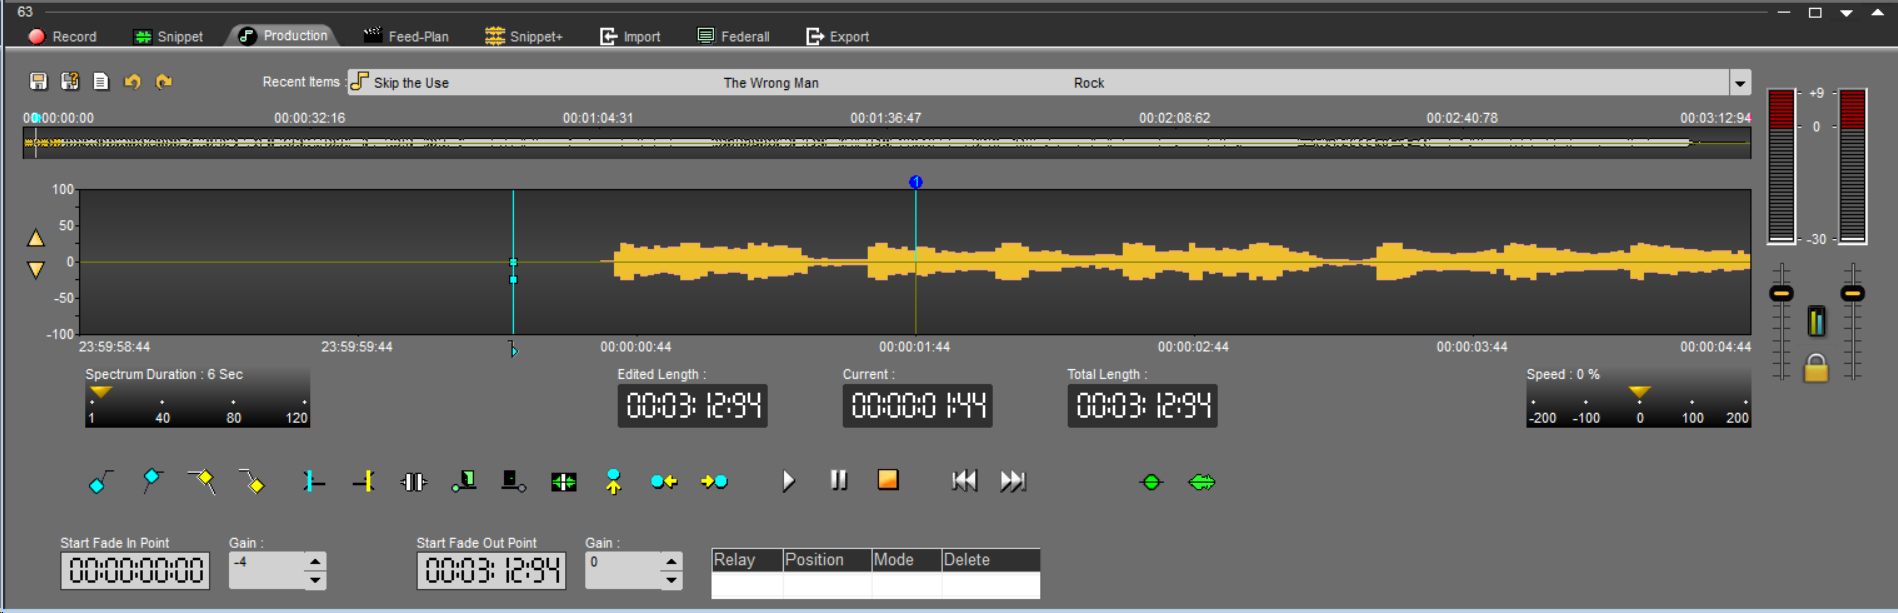Click the Start Fade In Point time field
Screen dimensions: 1898x613
coord(135,571)
